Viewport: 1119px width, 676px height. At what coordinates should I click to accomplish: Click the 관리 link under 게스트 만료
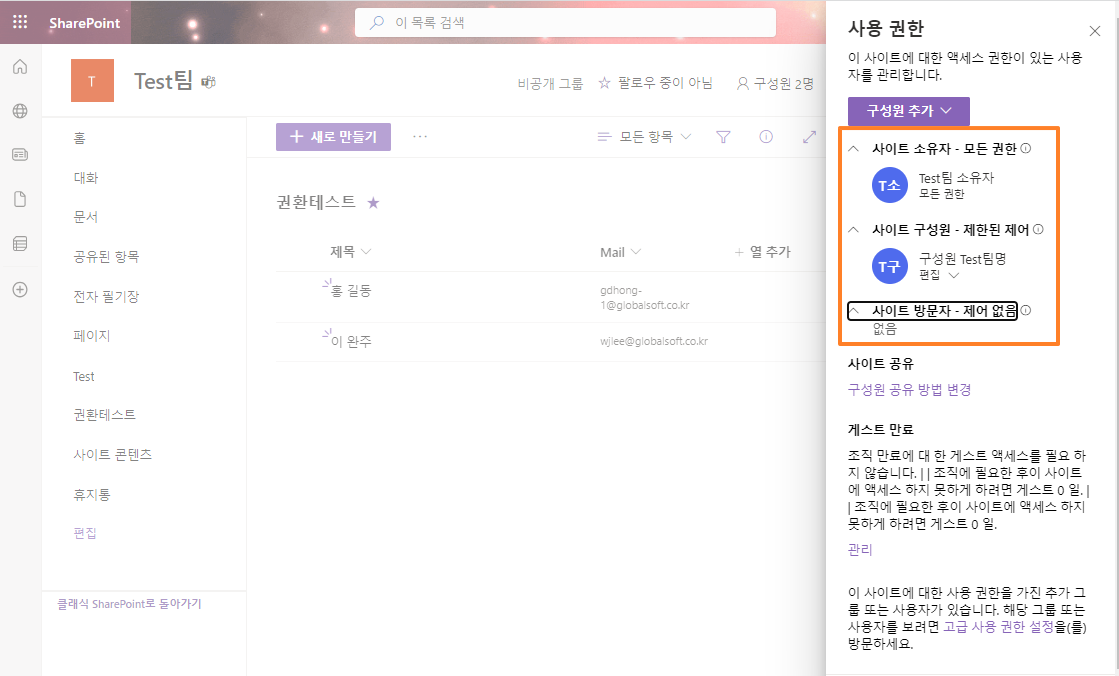[860, 550]
